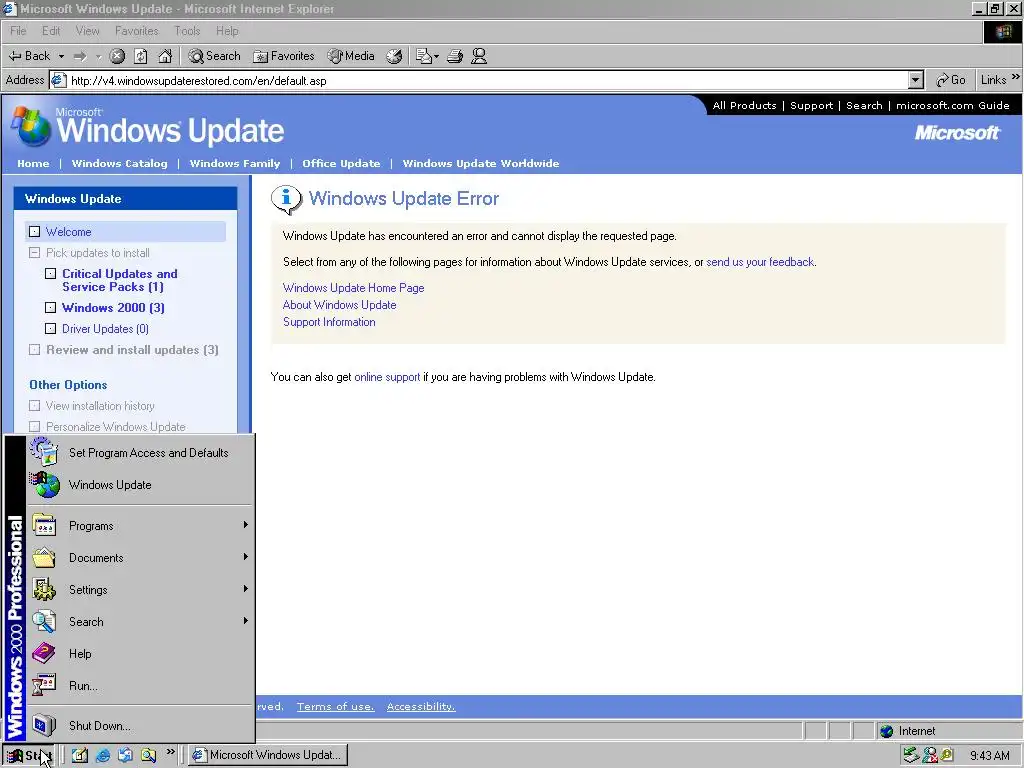Image resolution: width=1024 pixels, height=768 pixels.
Task: Click Windows Update logo globe icon
Action: click(31, 126)
